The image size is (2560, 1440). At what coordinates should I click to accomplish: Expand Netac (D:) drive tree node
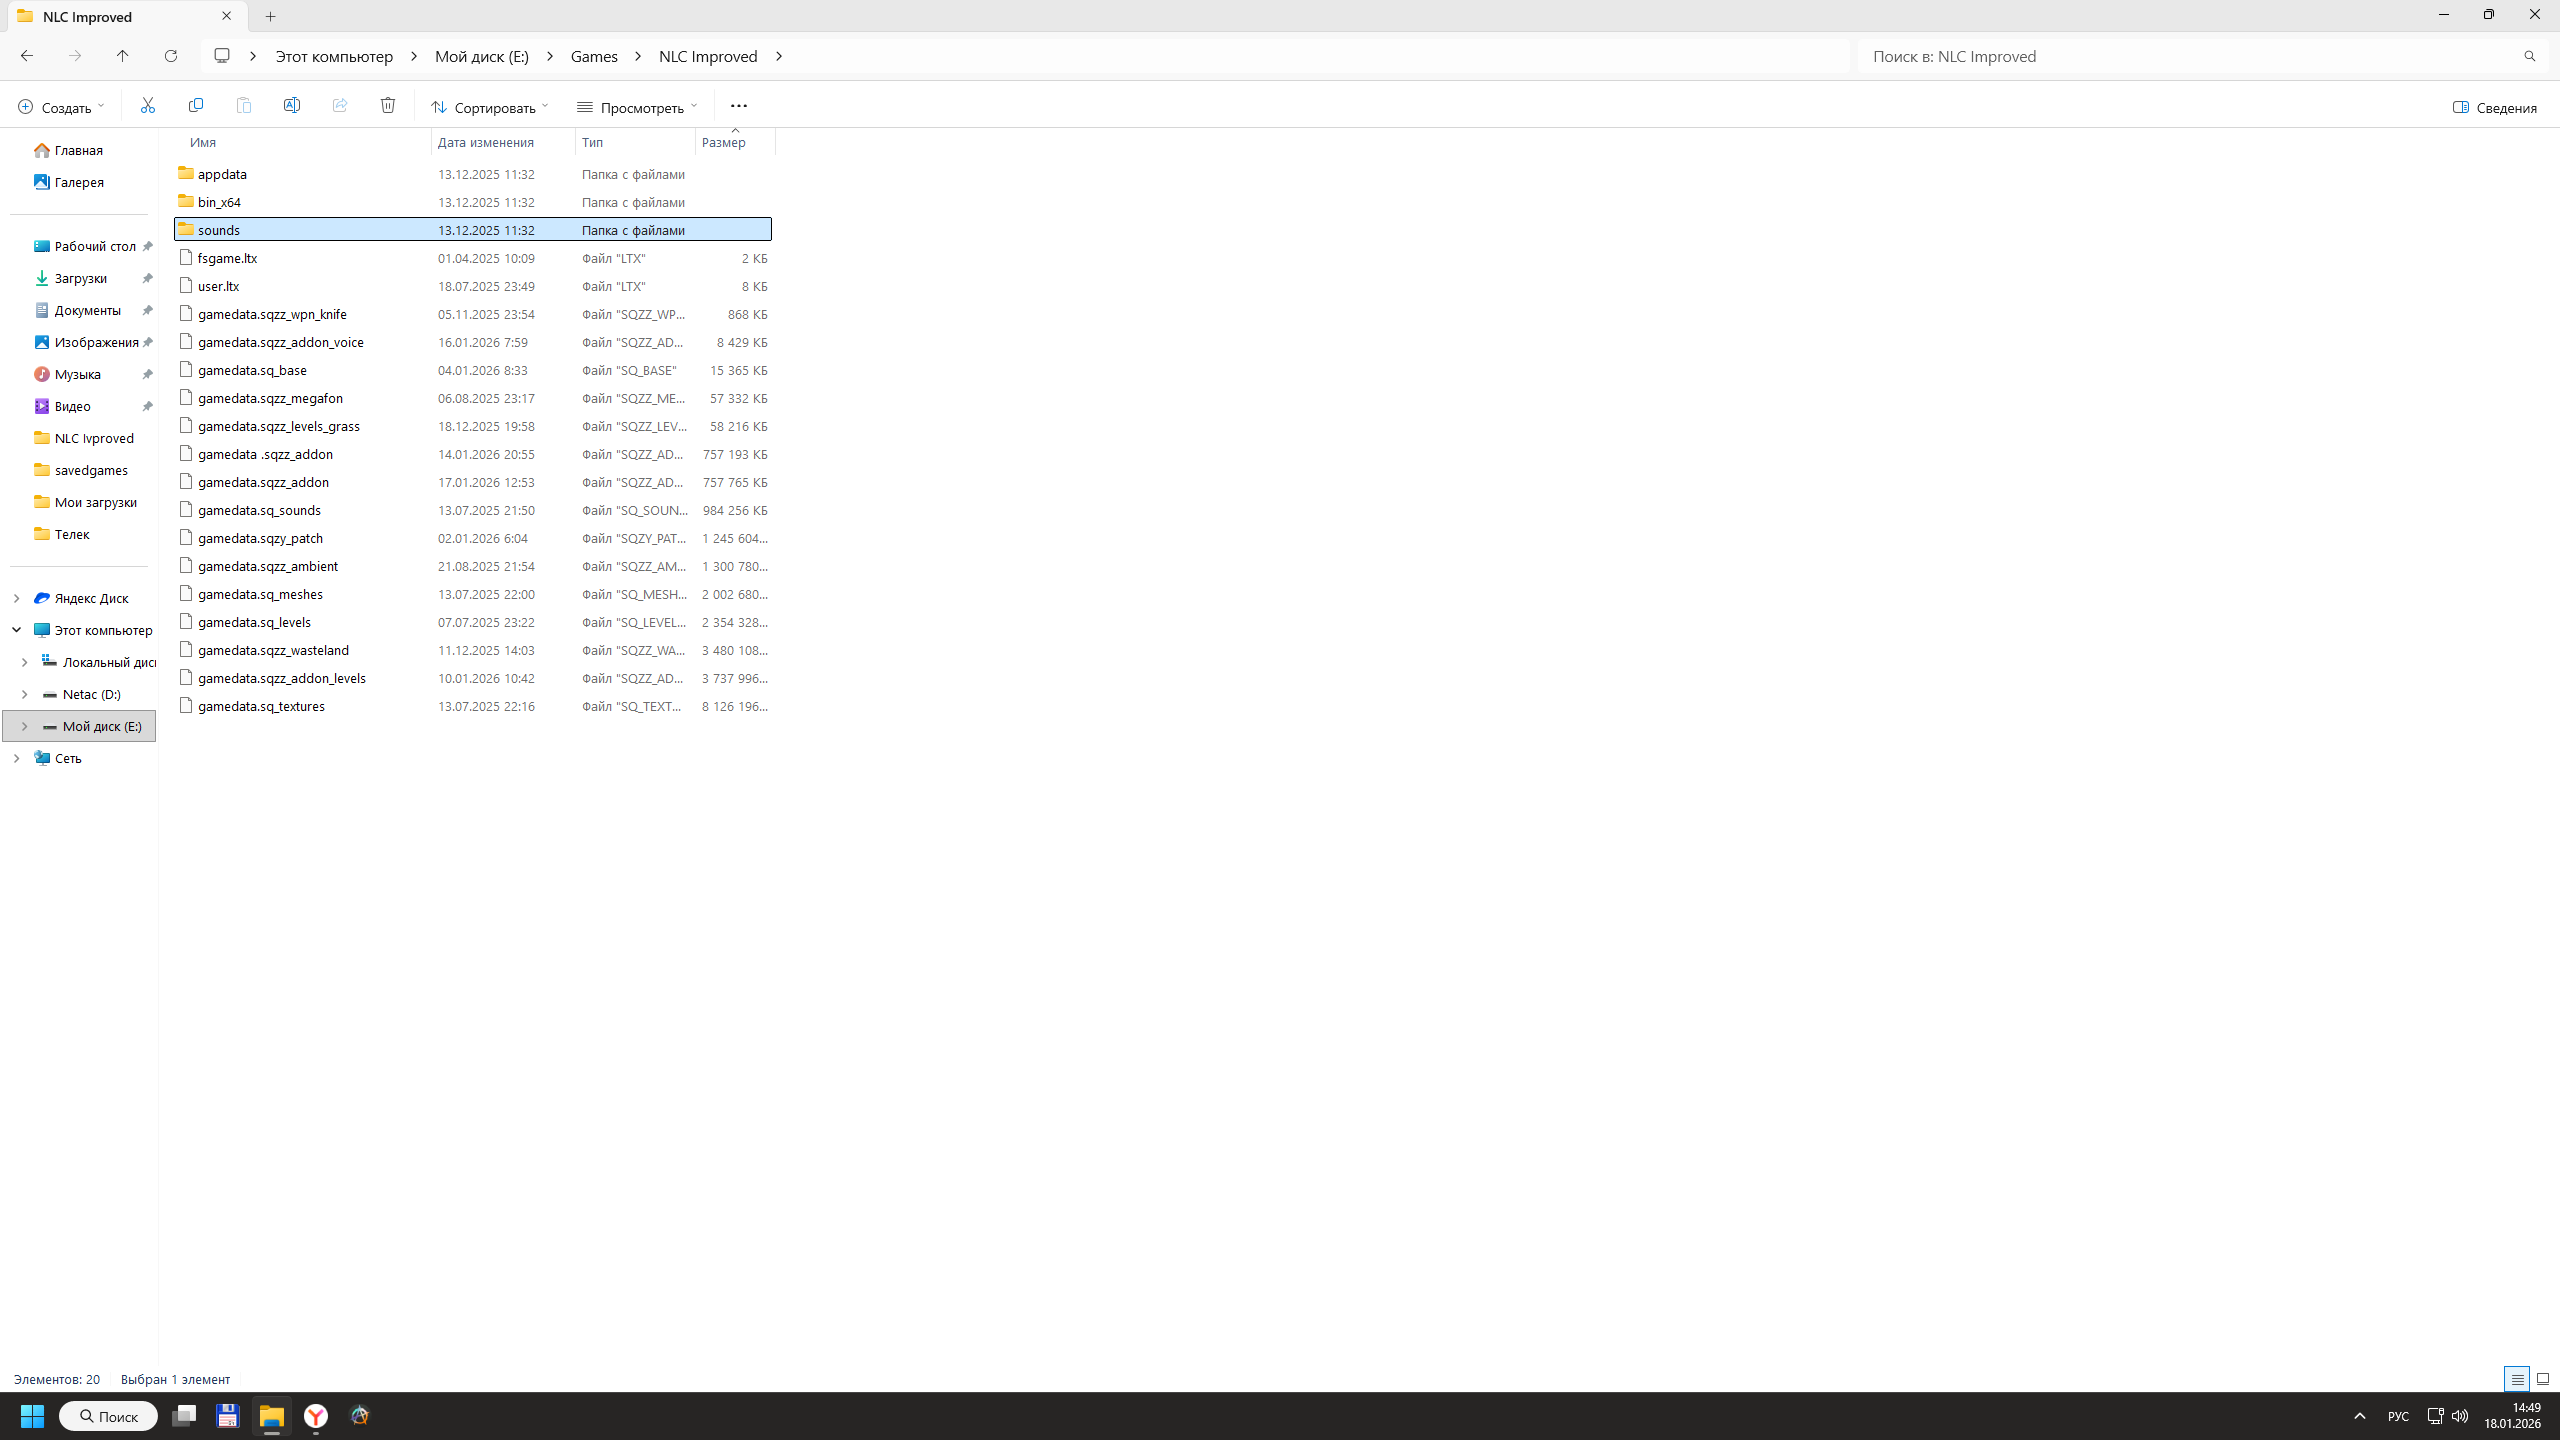(24, 694)
